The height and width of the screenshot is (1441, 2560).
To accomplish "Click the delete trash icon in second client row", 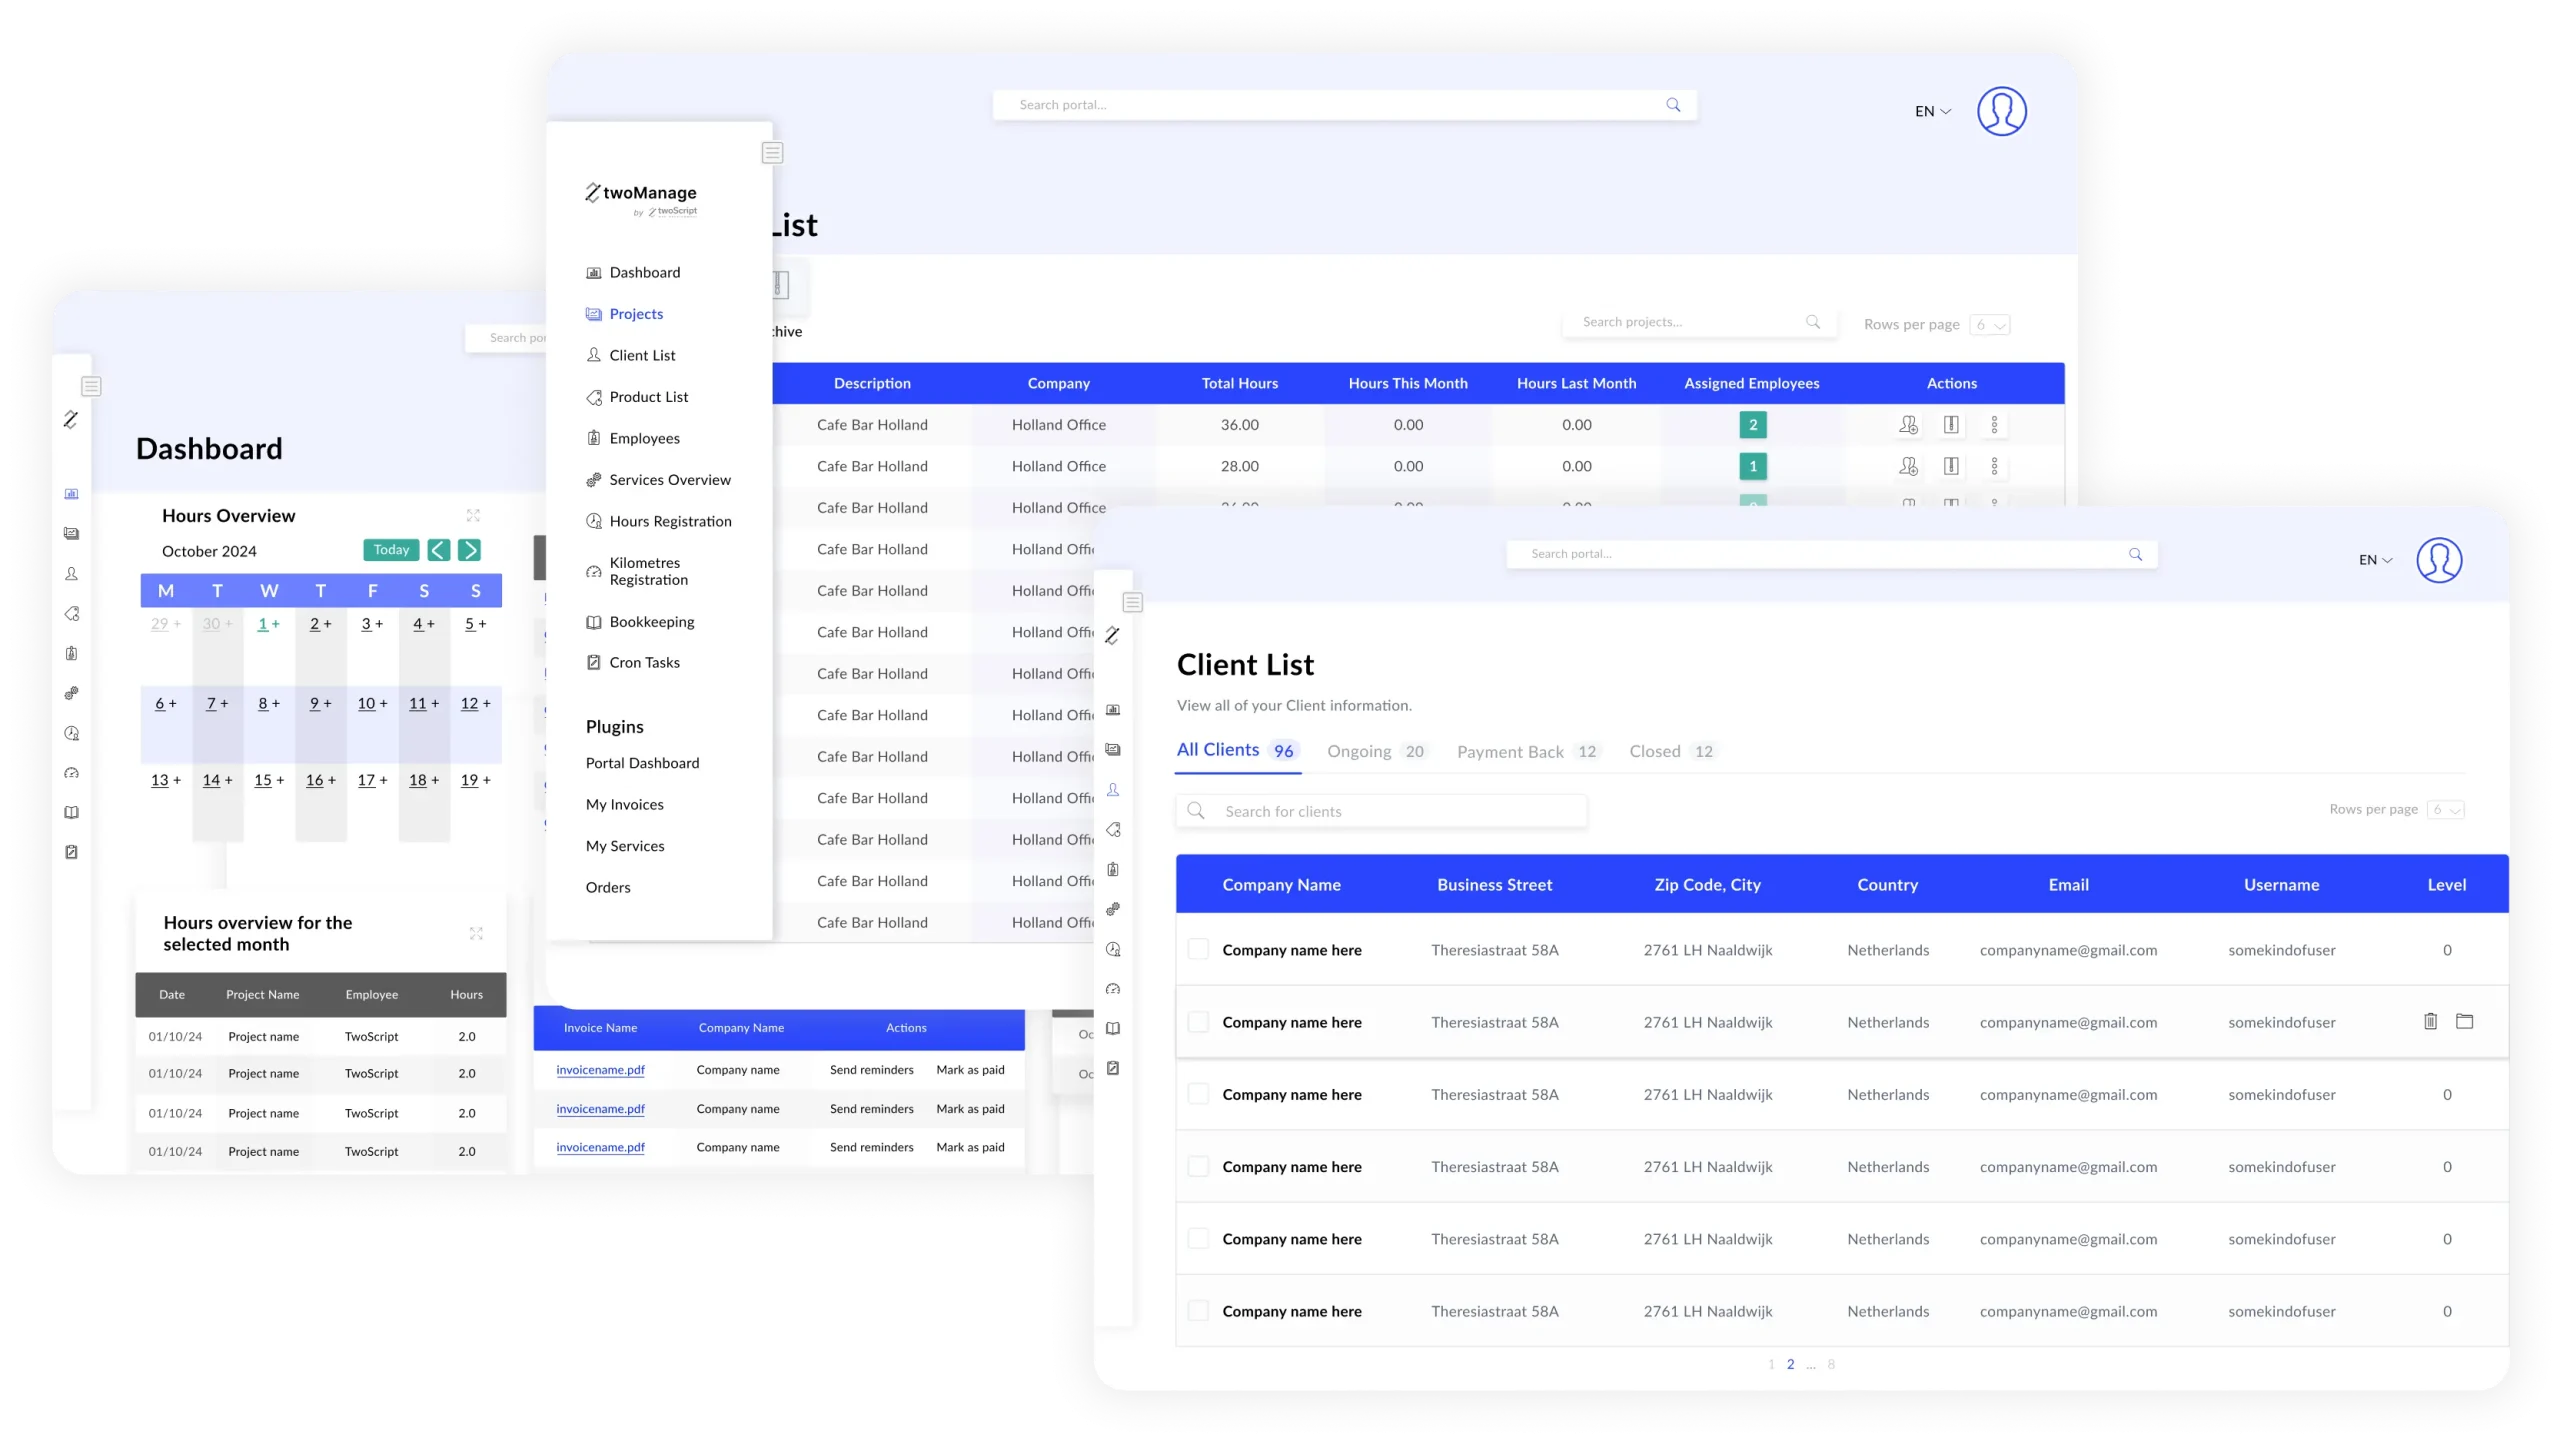I will pyautogui.click(x=2430, y=1021).
